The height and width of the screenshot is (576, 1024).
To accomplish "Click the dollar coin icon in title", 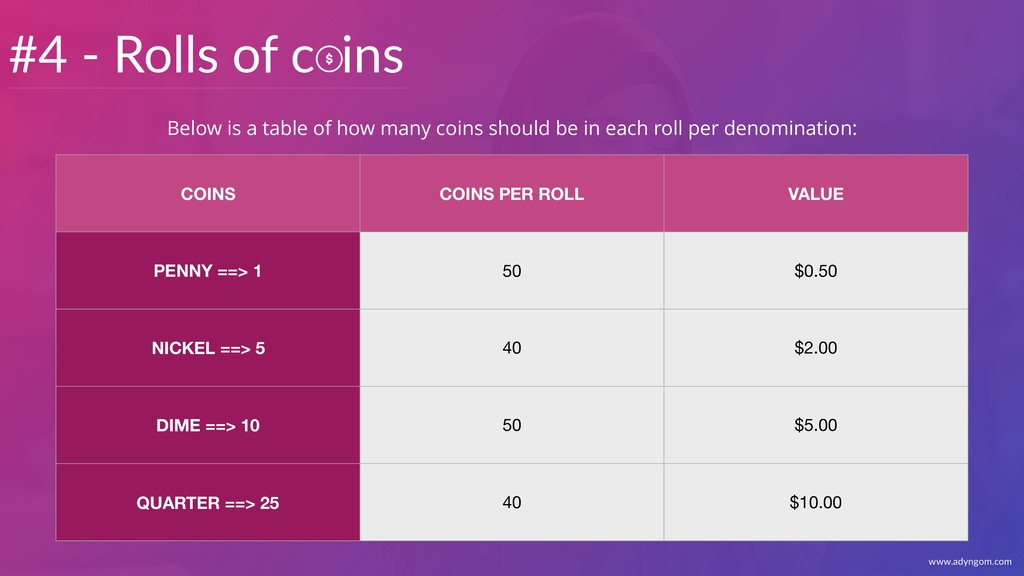I will (x=329, y=59).
